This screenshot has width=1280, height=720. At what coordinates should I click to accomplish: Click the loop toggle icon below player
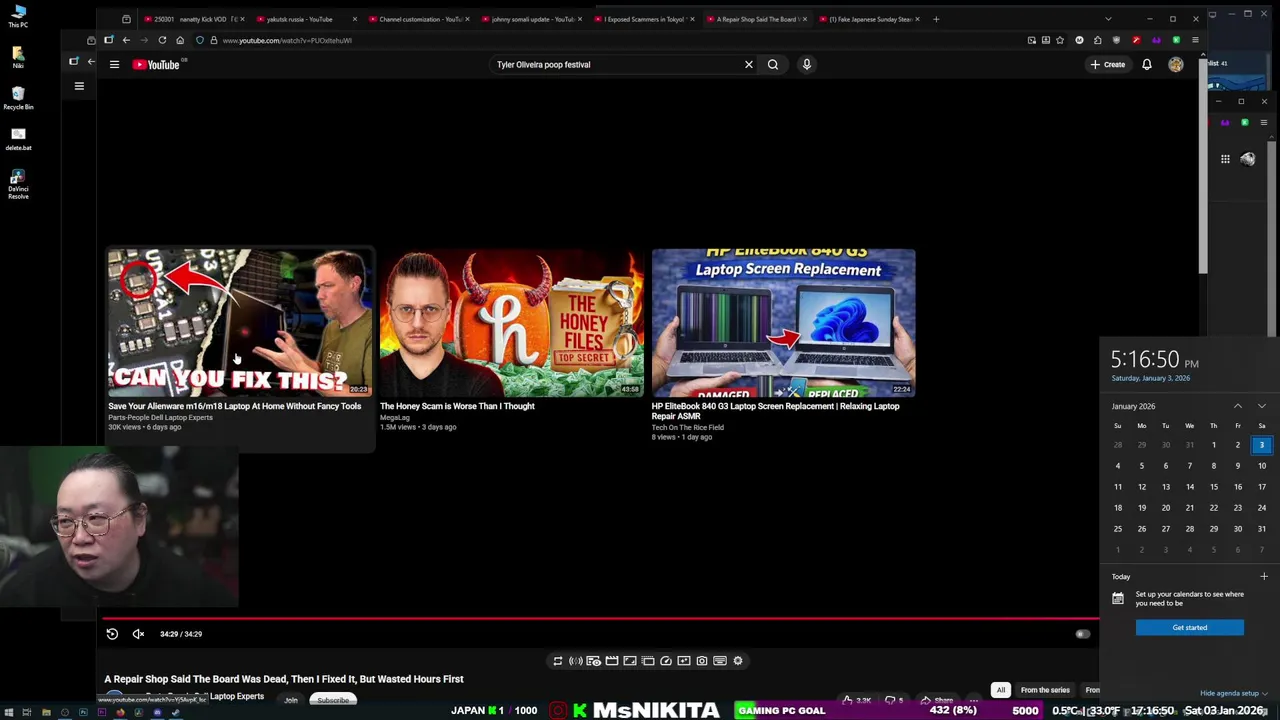558,661
